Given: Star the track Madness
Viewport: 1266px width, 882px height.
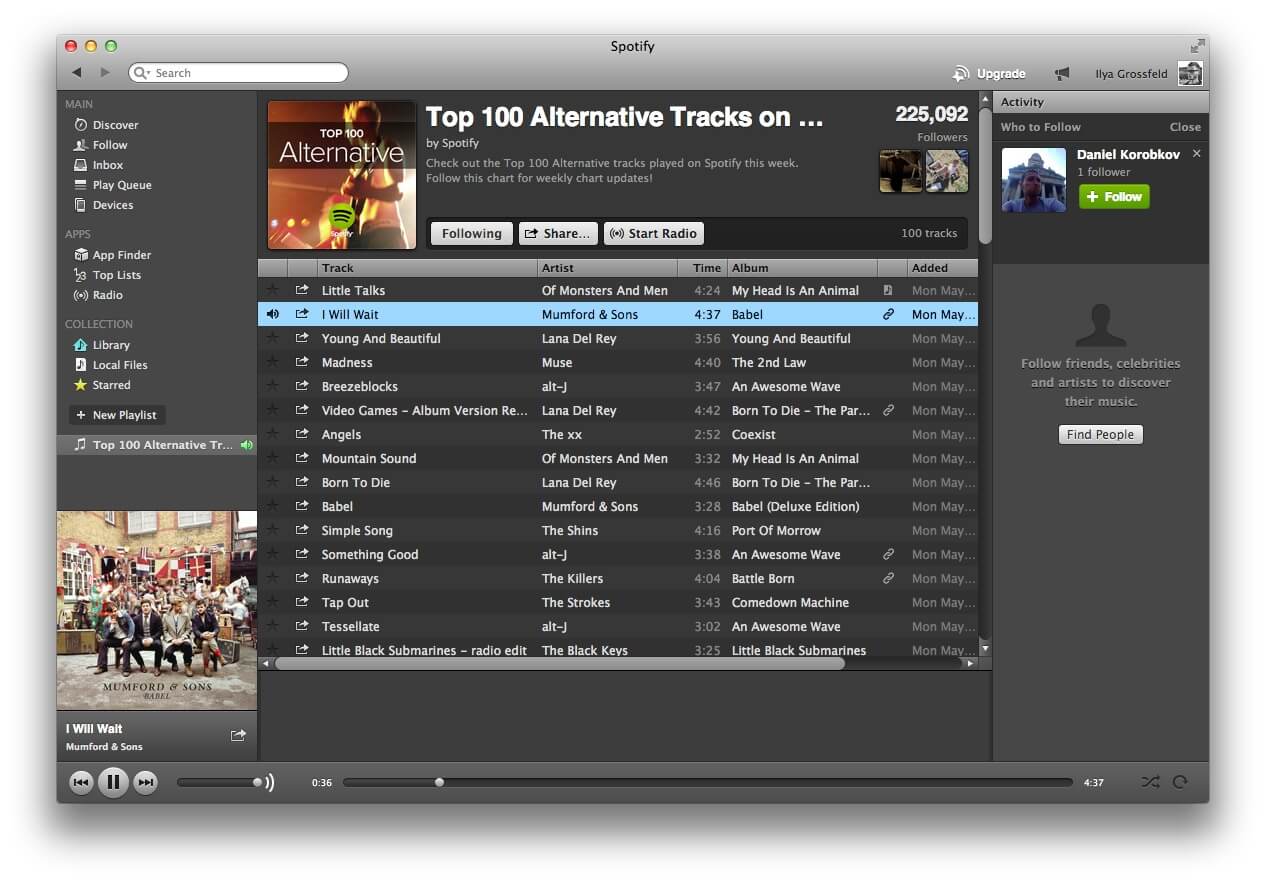Looking at the screenshot, I should (272, 362).
